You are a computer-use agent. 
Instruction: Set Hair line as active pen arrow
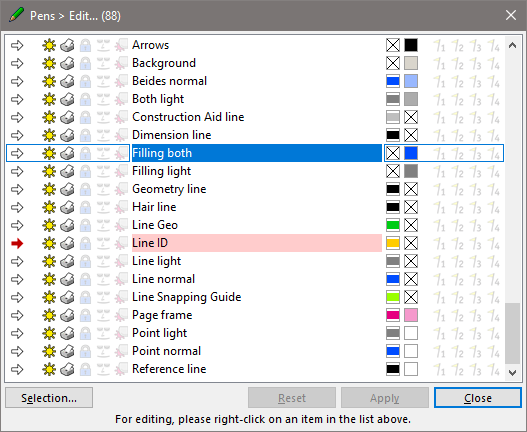coord(17,207)
